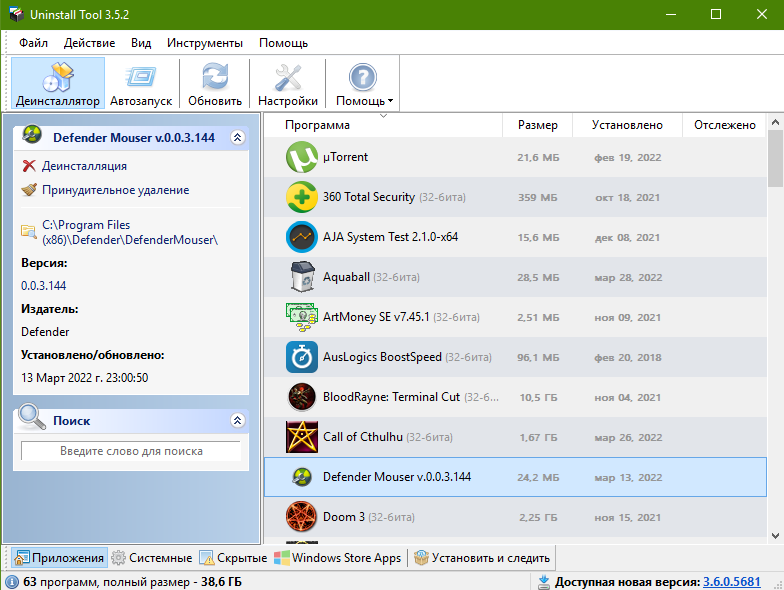Open the 3.6.0.5681 new version link
Viewport: 784px width, 590px height.
coord(732,582)
